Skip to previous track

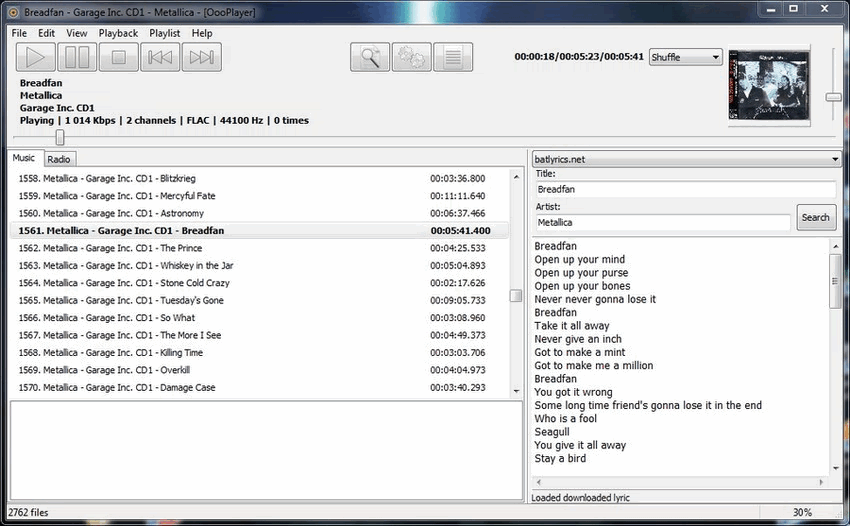click(160, 57)
